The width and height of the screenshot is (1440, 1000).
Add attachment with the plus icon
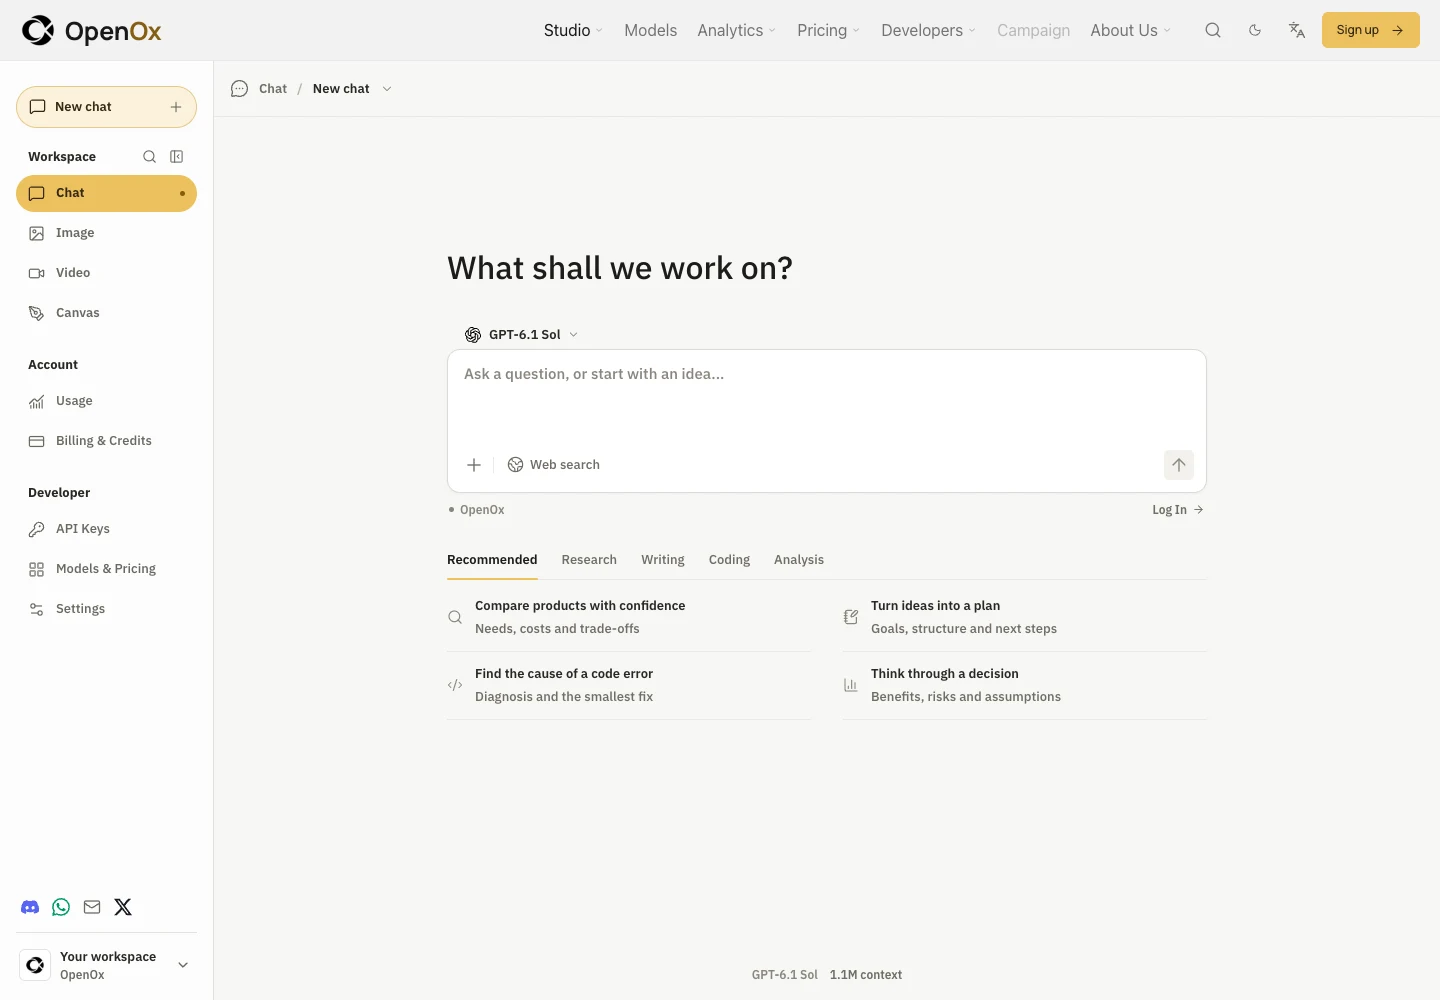point(474,465)
